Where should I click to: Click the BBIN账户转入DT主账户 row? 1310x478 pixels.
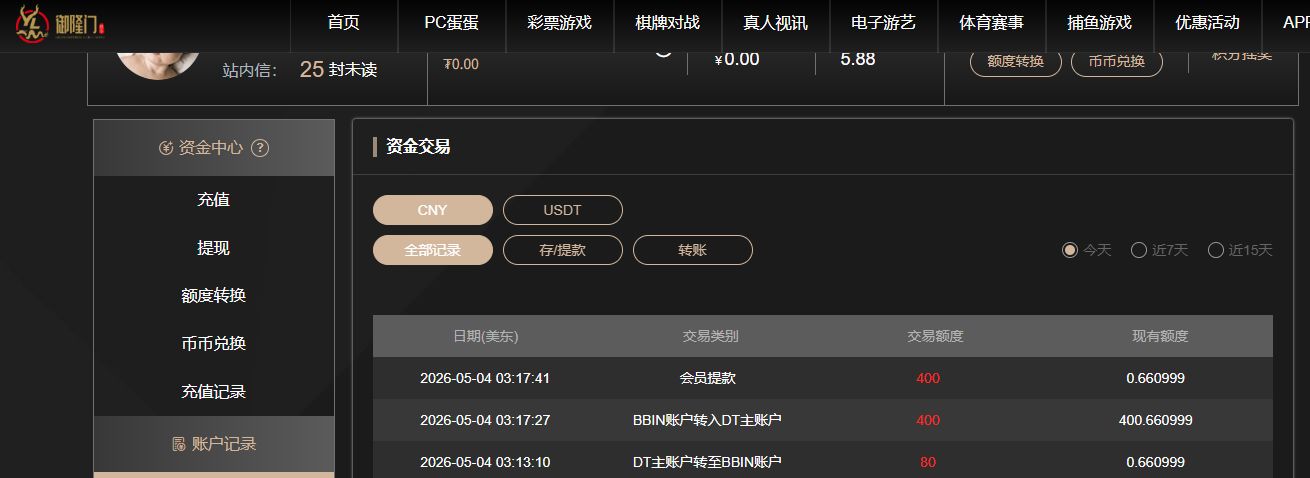(823, 421)
